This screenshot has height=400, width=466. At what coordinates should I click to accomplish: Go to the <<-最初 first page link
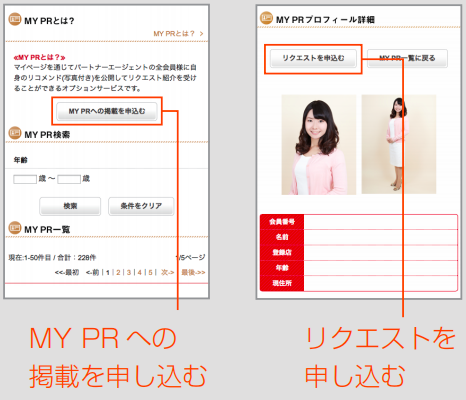click(x=67, y=273)
